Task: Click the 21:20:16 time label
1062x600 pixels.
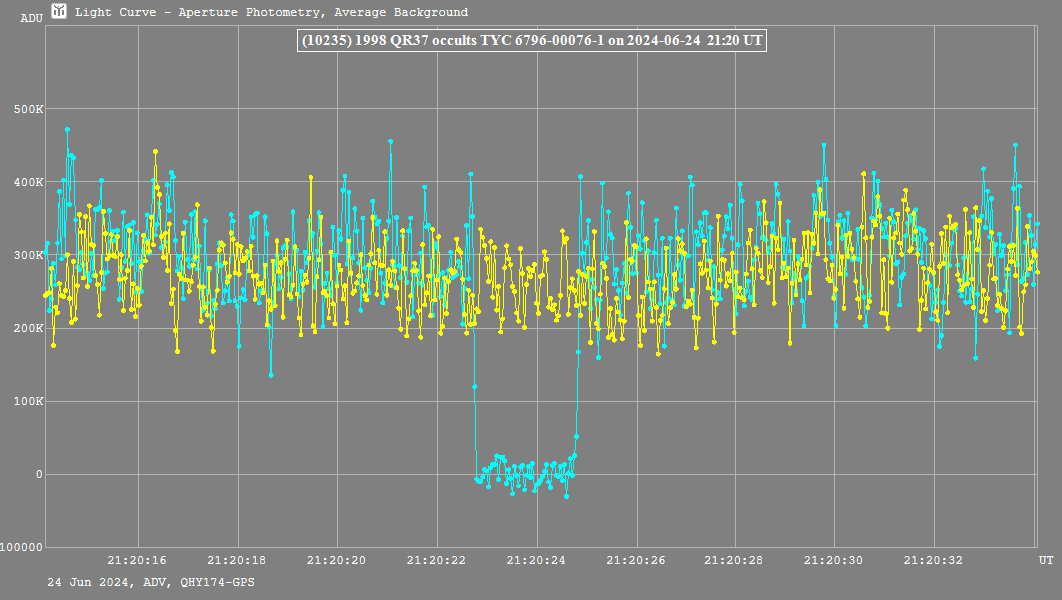Action: [137, 561]
